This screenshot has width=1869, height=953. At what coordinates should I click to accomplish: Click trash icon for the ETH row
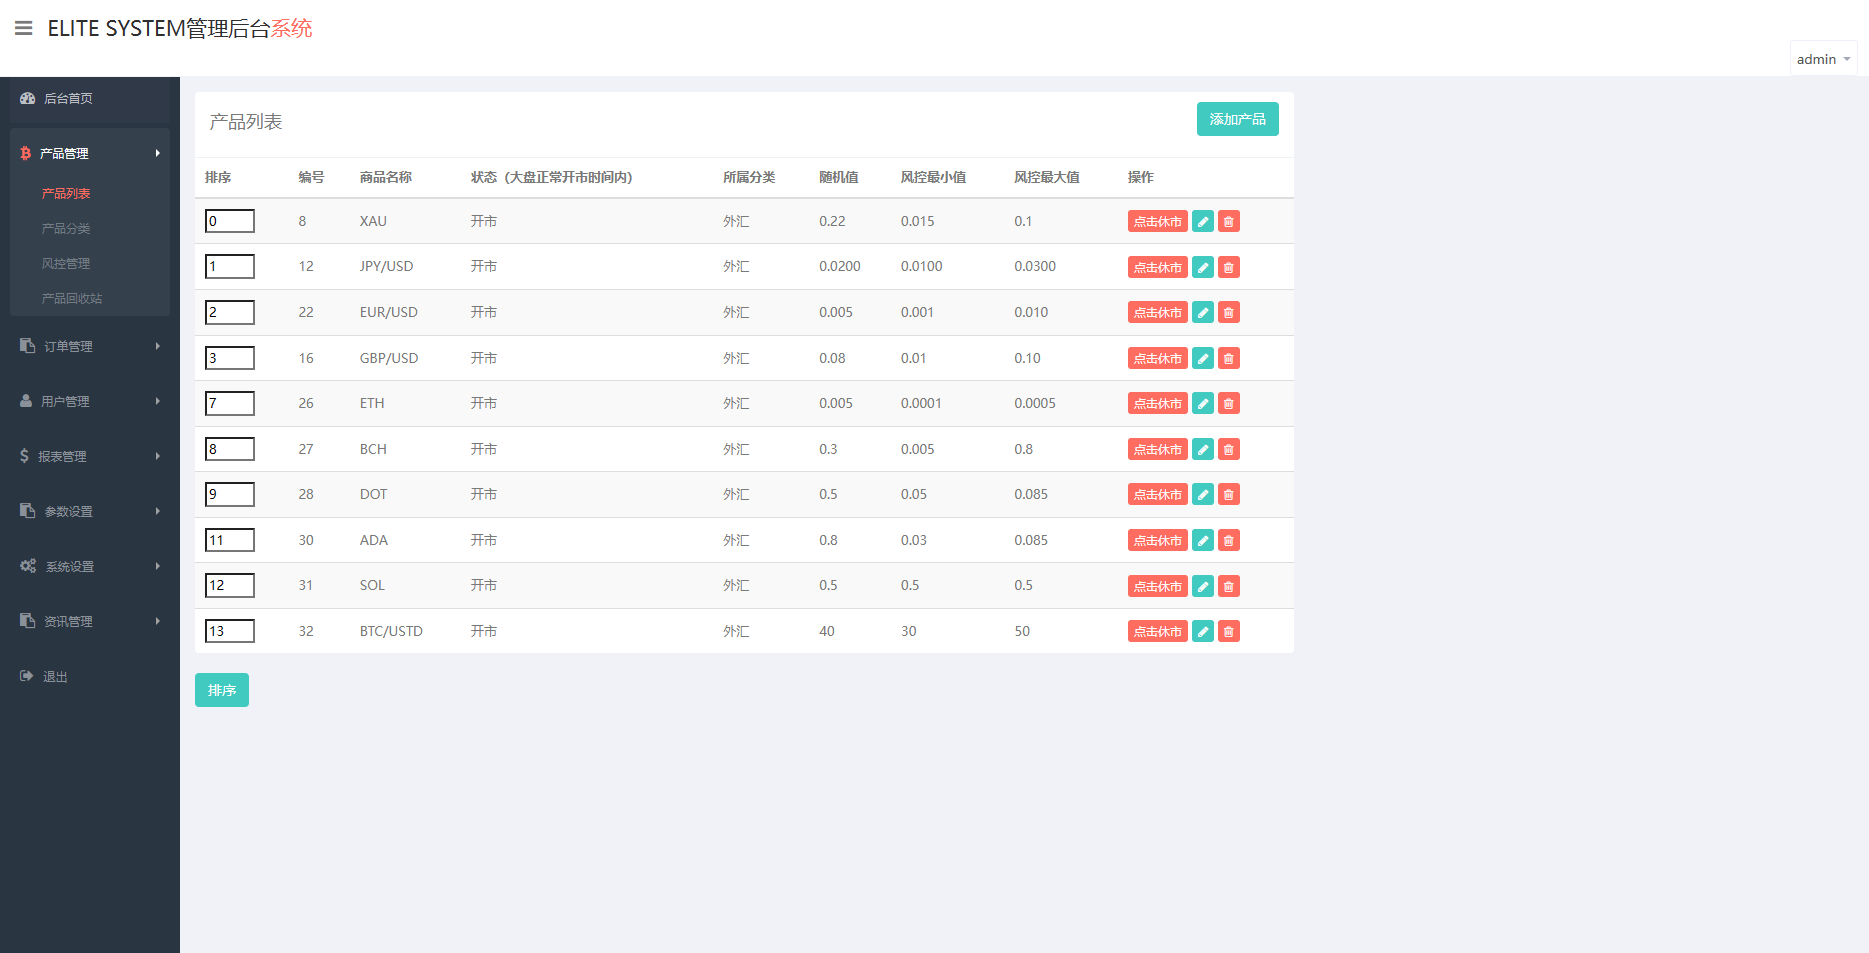(1229, 404)
